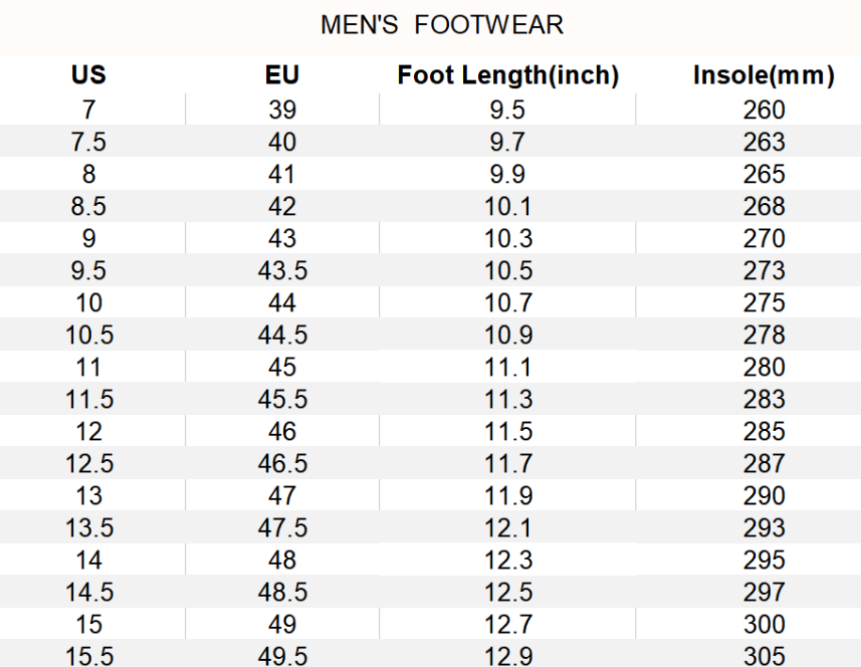Click EU size 46.5 cell
This screenshot has width=861, height=667.
pos(282,464)
